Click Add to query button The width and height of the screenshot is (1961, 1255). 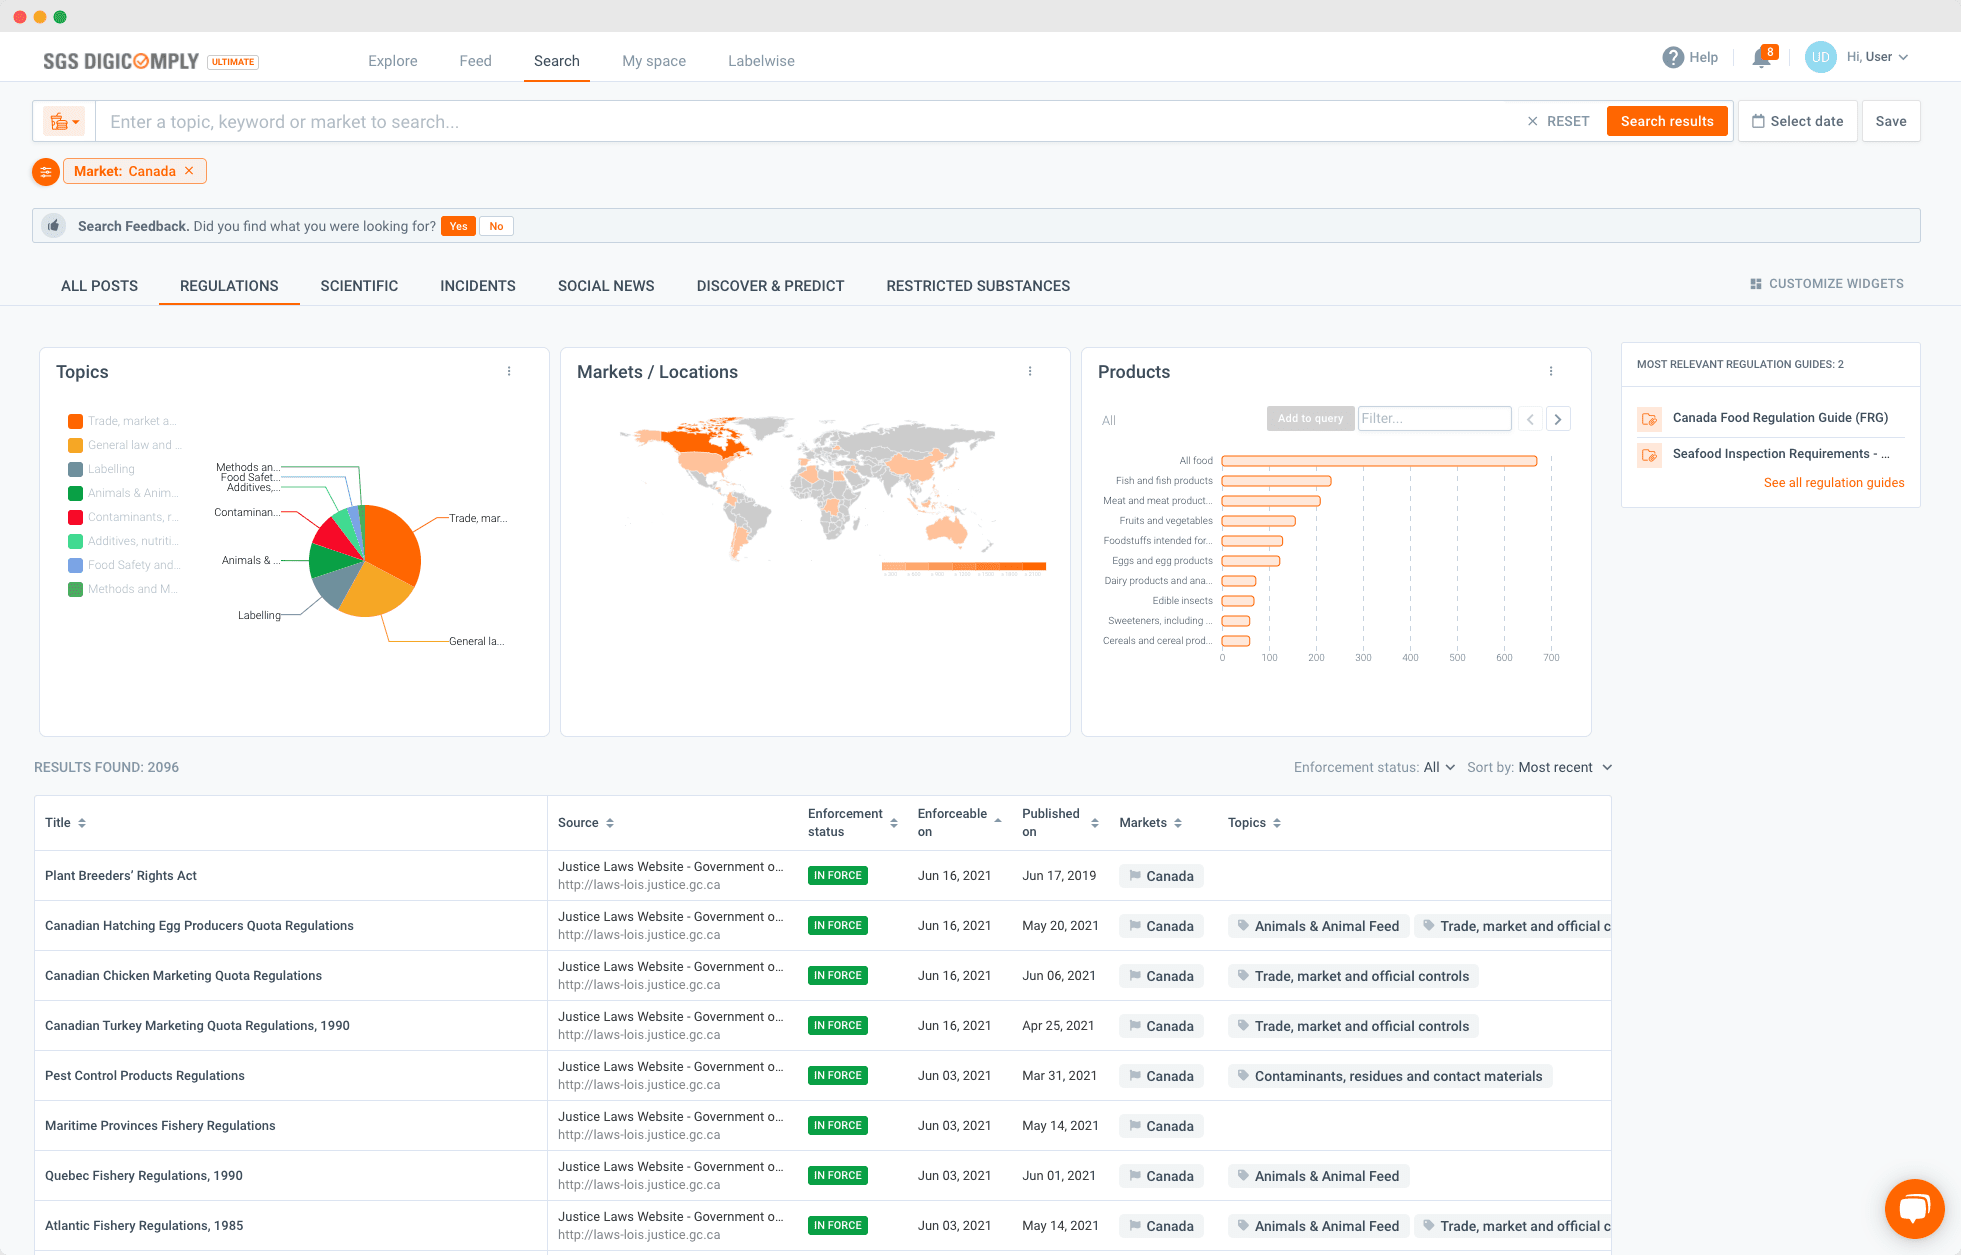(1310, 419)
